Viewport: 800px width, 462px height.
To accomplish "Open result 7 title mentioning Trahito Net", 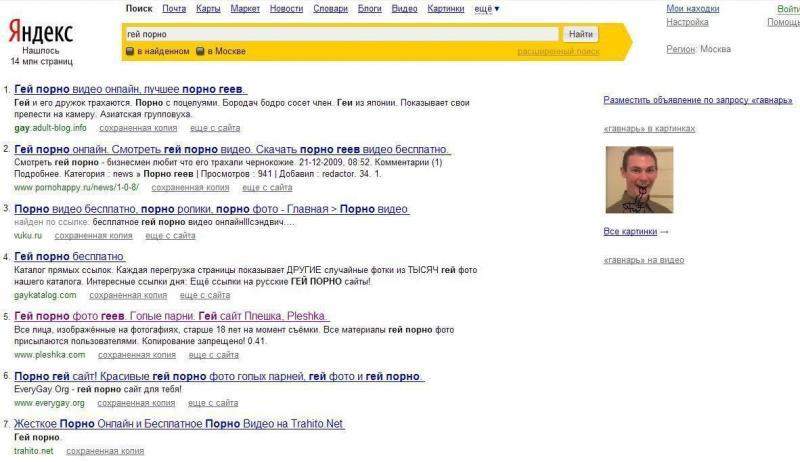I will pos(180,424).
